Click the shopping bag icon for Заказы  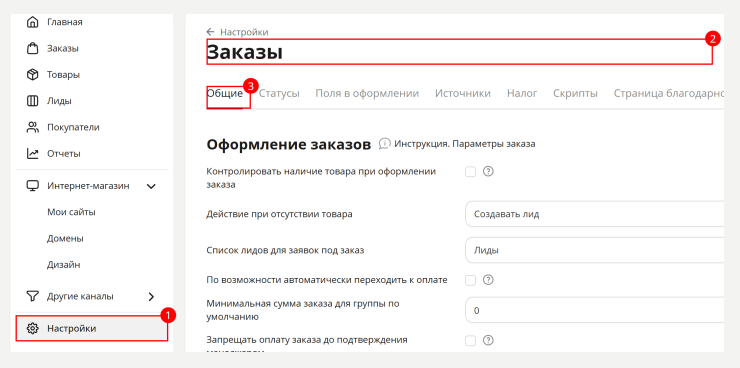[x=32, y=49]
